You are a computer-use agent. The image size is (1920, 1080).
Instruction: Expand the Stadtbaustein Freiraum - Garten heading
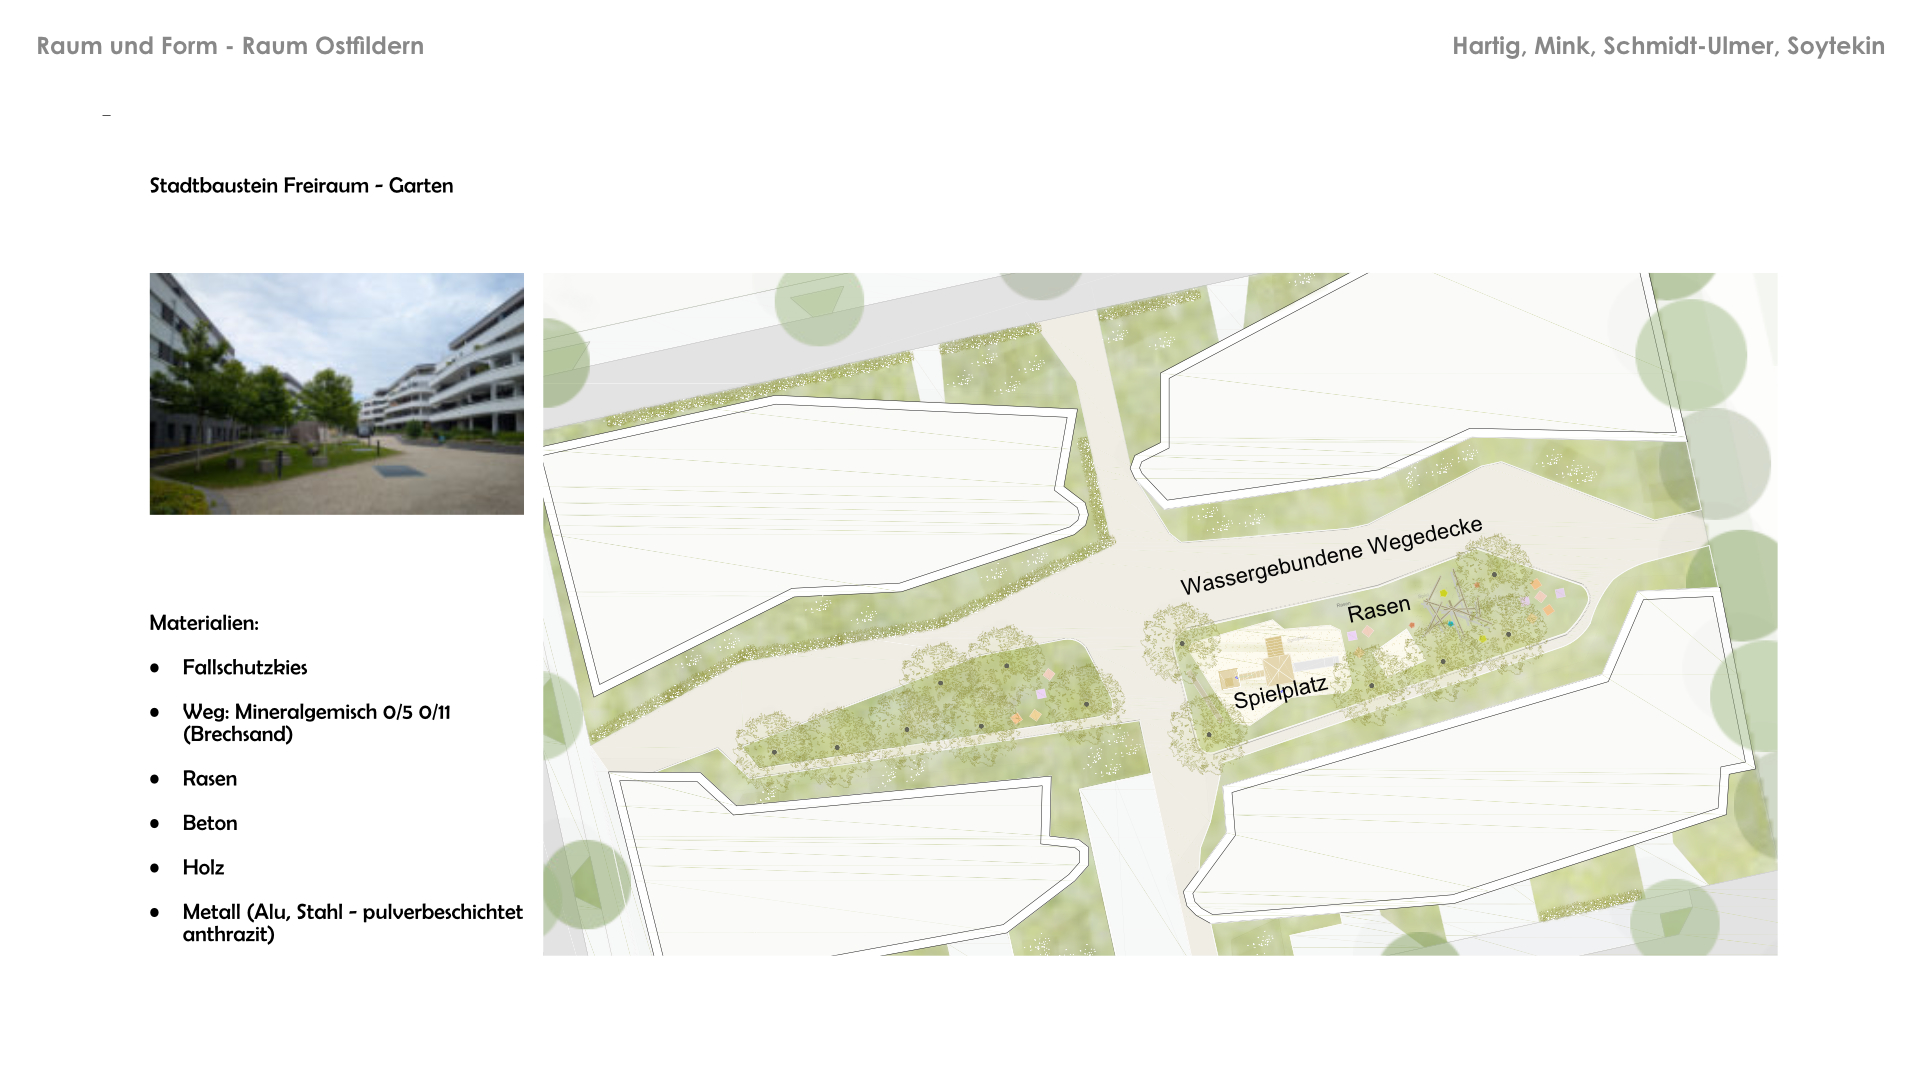pos(301,185)
